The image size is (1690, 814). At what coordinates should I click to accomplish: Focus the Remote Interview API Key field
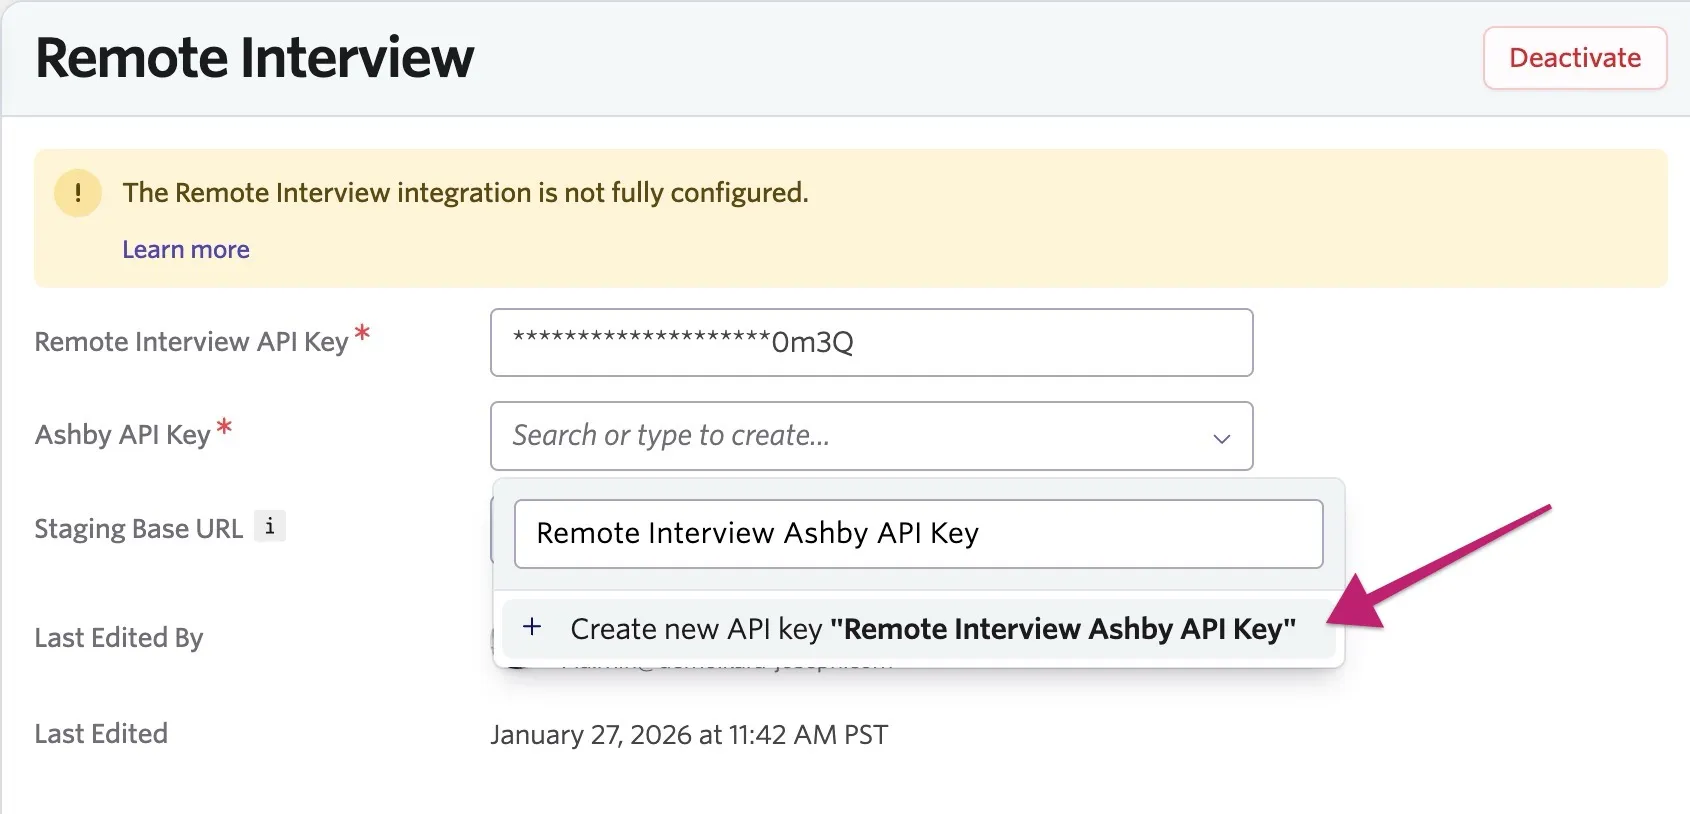point(871,342)
